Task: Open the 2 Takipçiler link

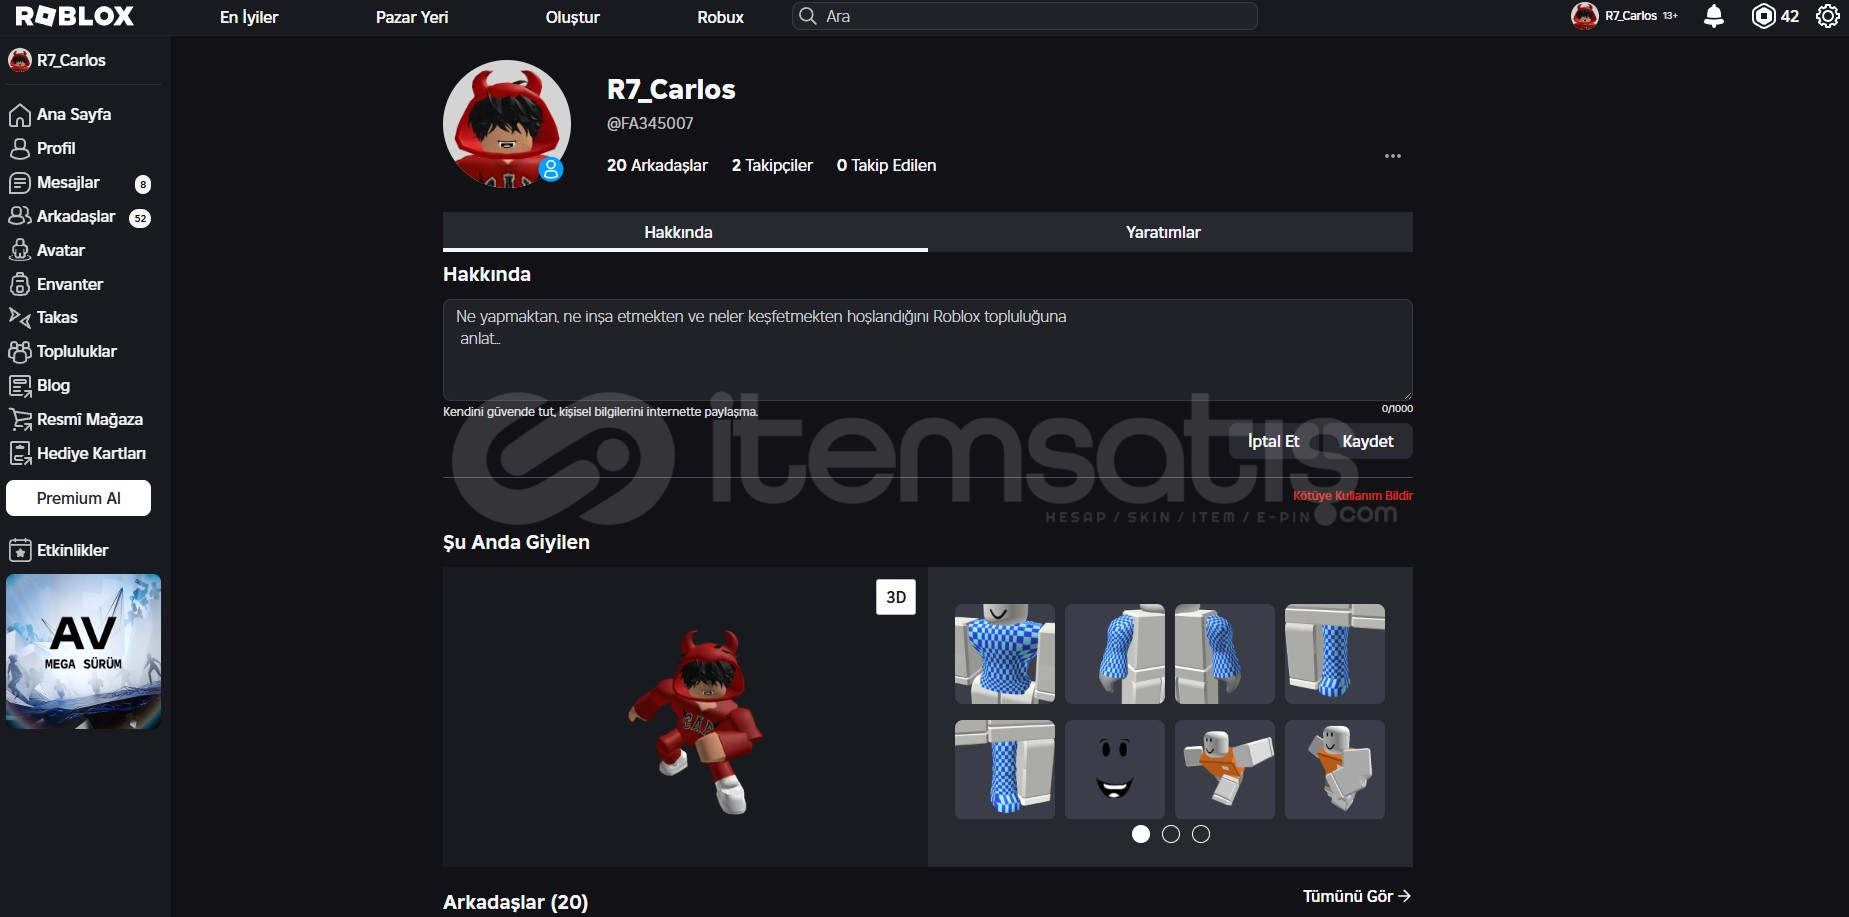Action: tap(772, 165)
